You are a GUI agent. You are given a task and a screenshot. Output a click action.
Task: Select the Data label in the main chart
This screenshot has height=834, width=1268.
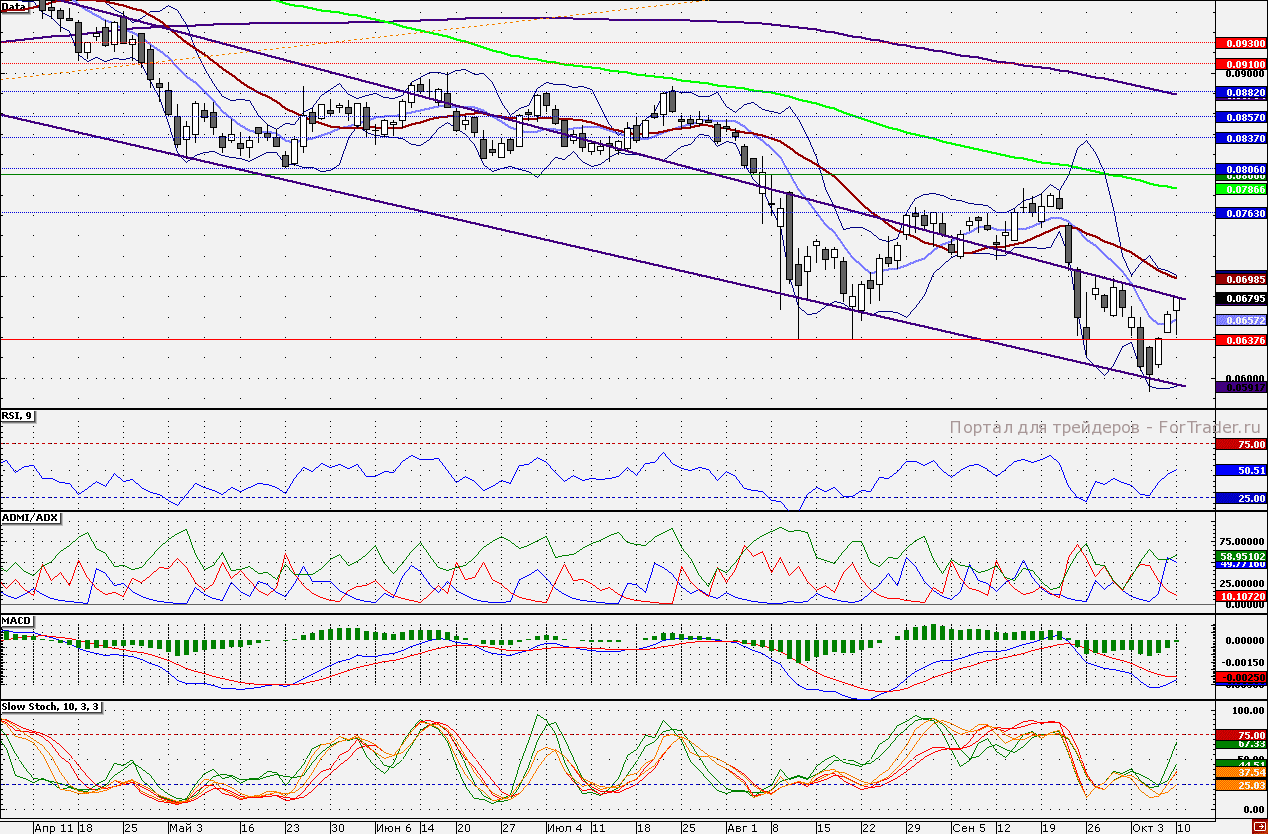pyautogui.click(x=16, y=6)
